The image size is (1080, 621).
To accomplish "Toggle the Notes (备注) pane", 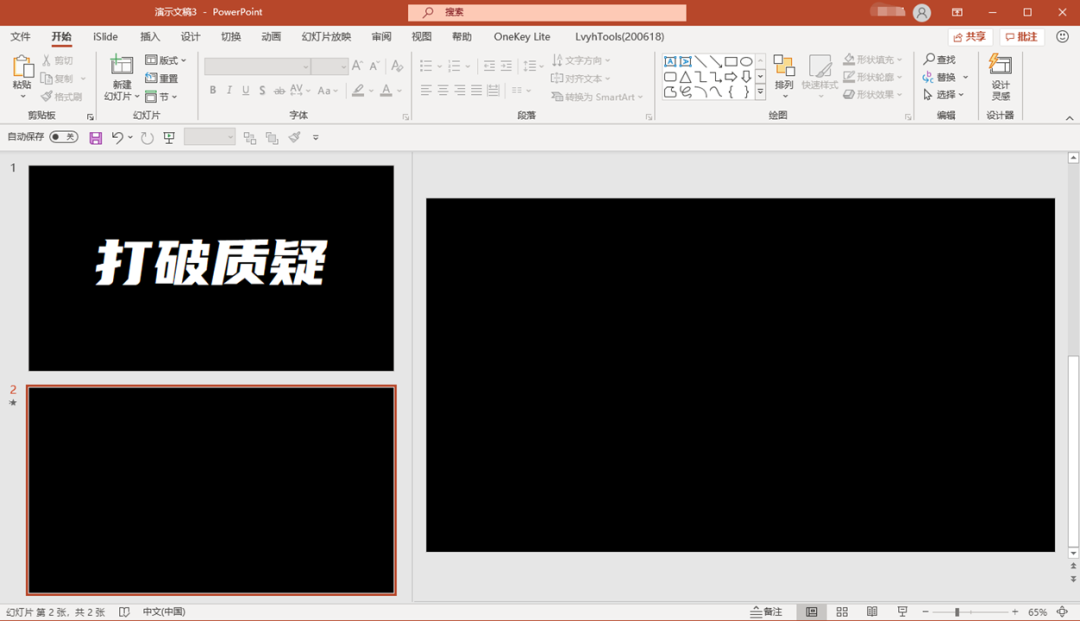I will [766, 612].
